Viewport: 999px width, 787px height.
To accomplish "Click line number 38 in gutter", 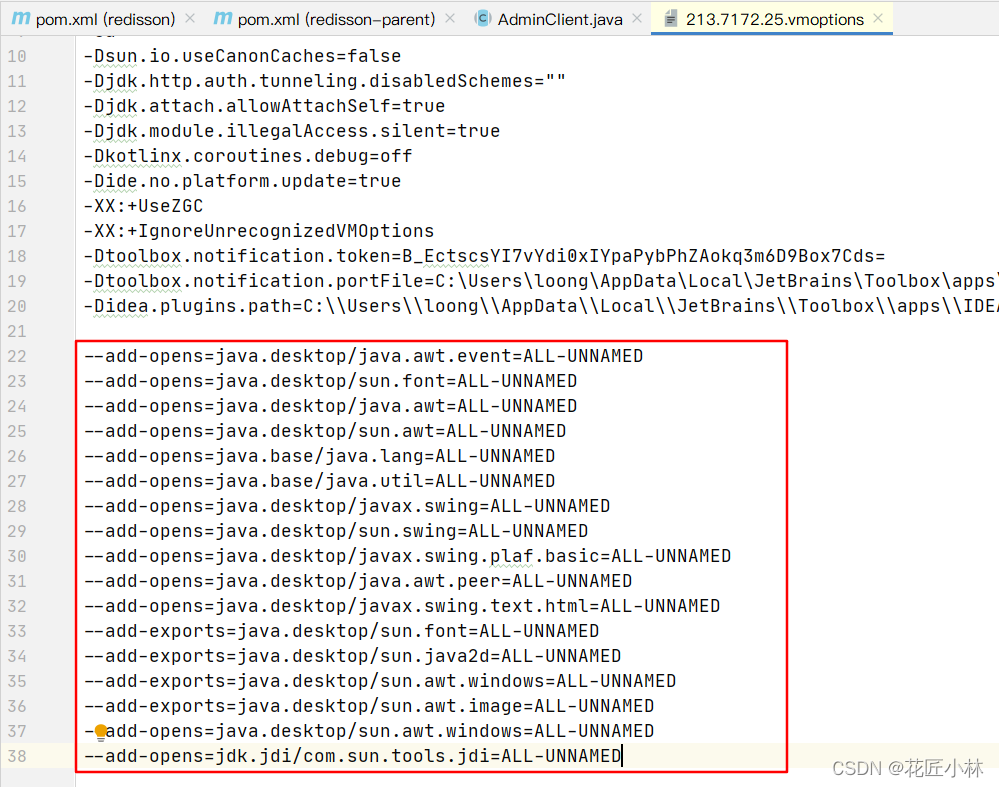I will [x=17, y=756].
